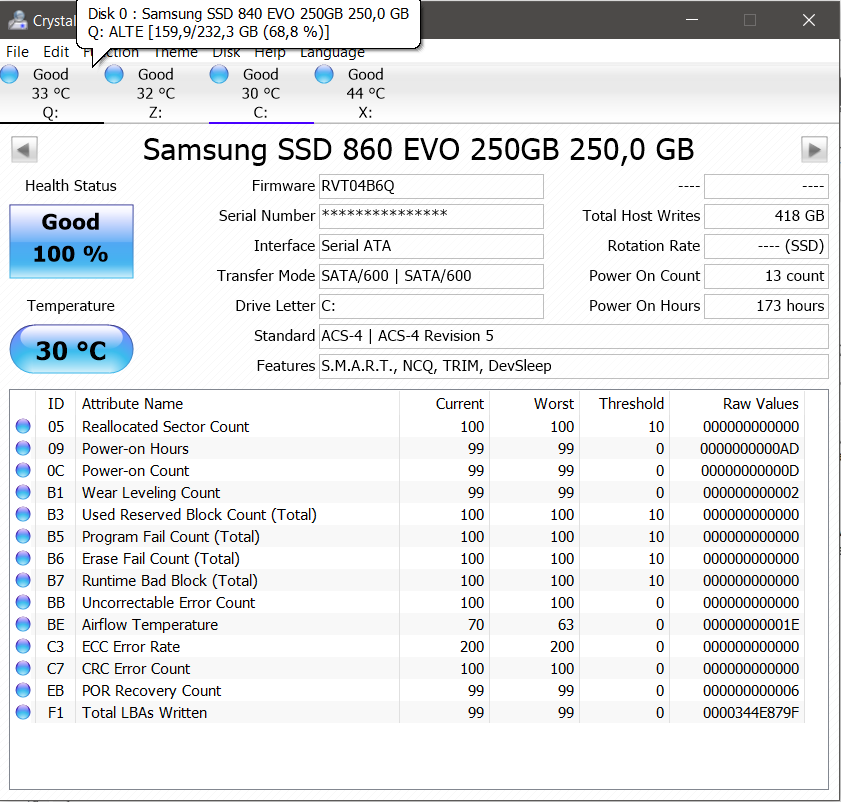Click raw value 0000344E879F
841x802 pixels.
click(x=750, y=713)
